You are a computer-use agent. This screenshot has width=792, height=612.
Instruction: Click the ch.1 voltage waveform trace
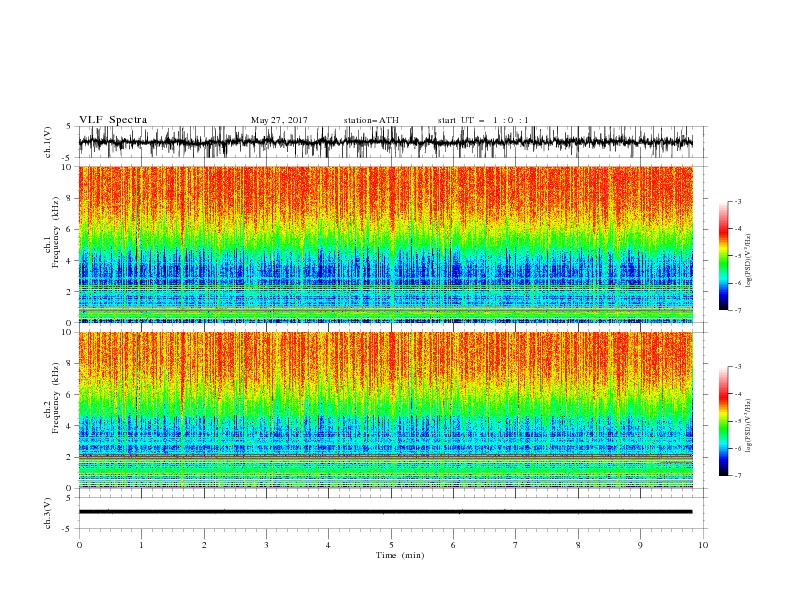click(385, 142)
